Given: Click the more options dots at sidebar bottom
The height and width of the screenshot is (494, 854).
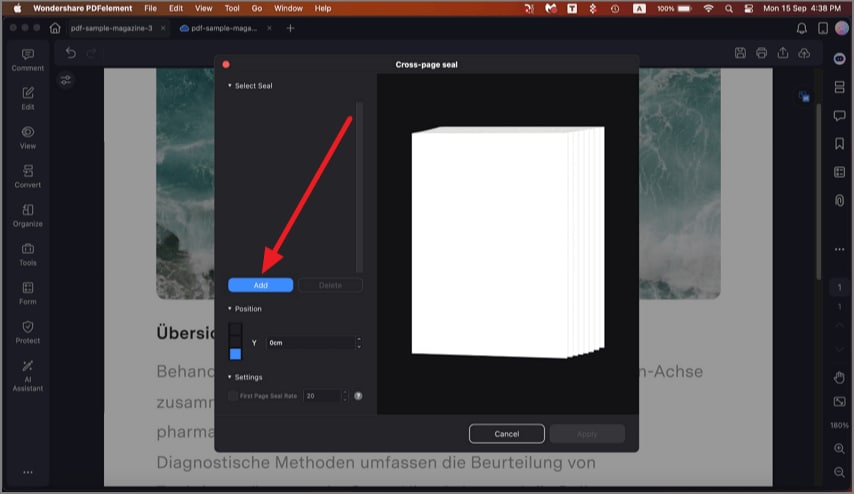Looking at the screenshot, I should pyautogui.click(x=28, y=472).
